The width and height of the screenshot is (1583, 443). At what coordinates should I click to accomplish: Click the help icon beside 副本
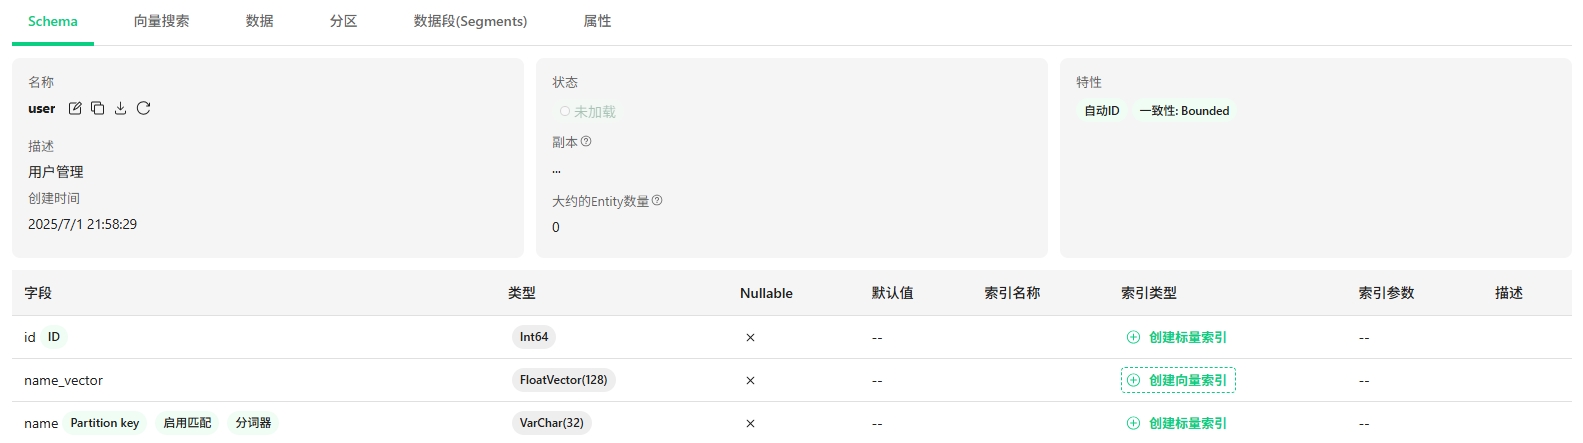tap(586, 142)
